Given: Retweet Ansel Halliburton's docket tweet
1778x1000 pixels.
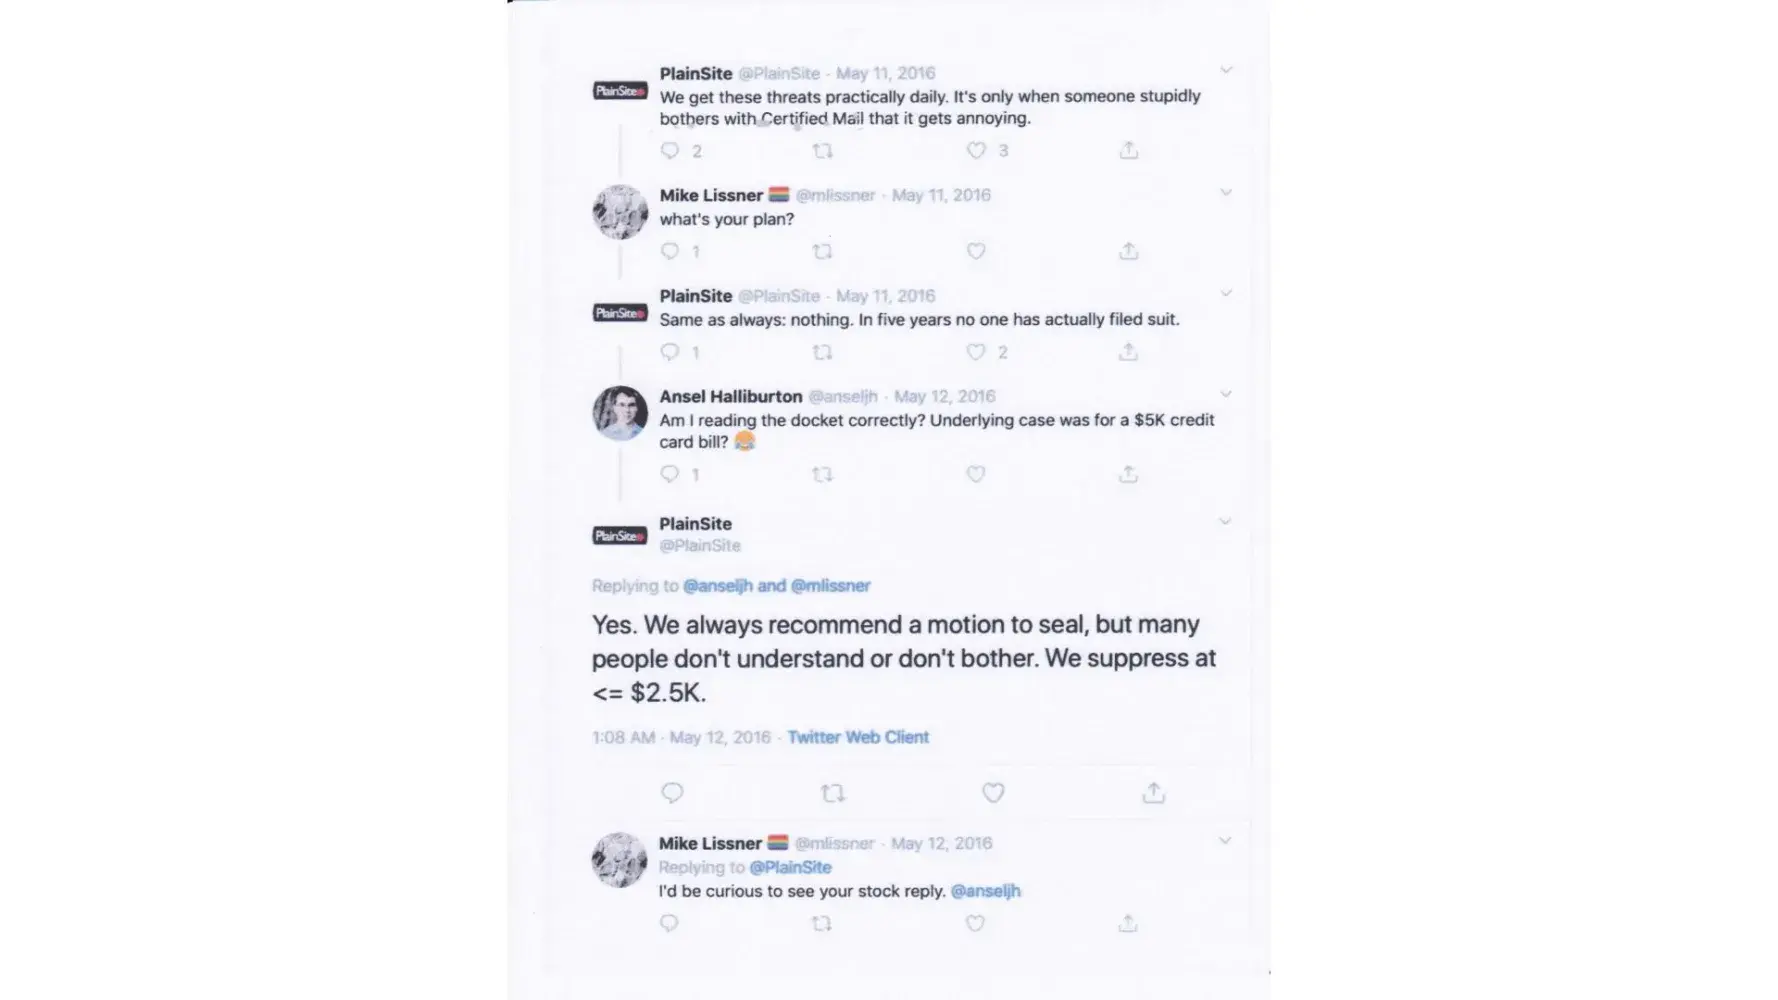Looking at the screenshot, I should coord(822,474).
